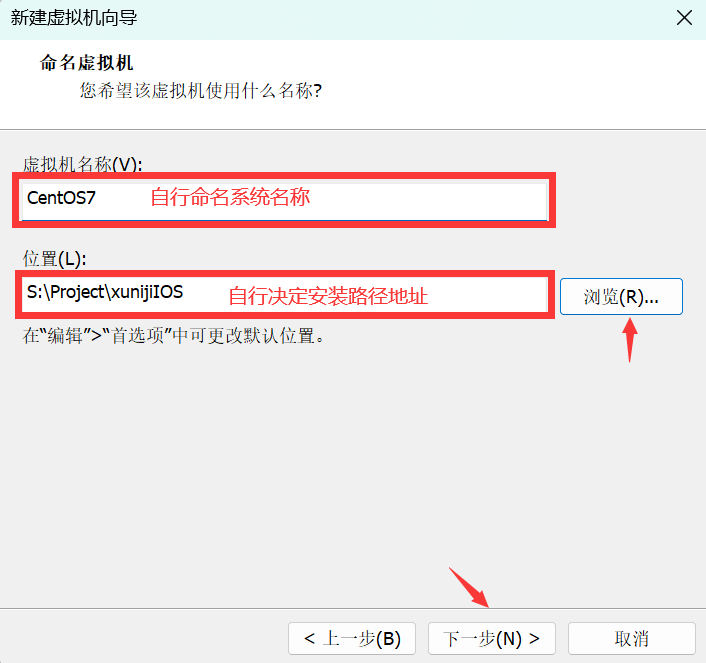
Task: Open the 浏览(R)... browse button
Action: (x=621, y=296)
